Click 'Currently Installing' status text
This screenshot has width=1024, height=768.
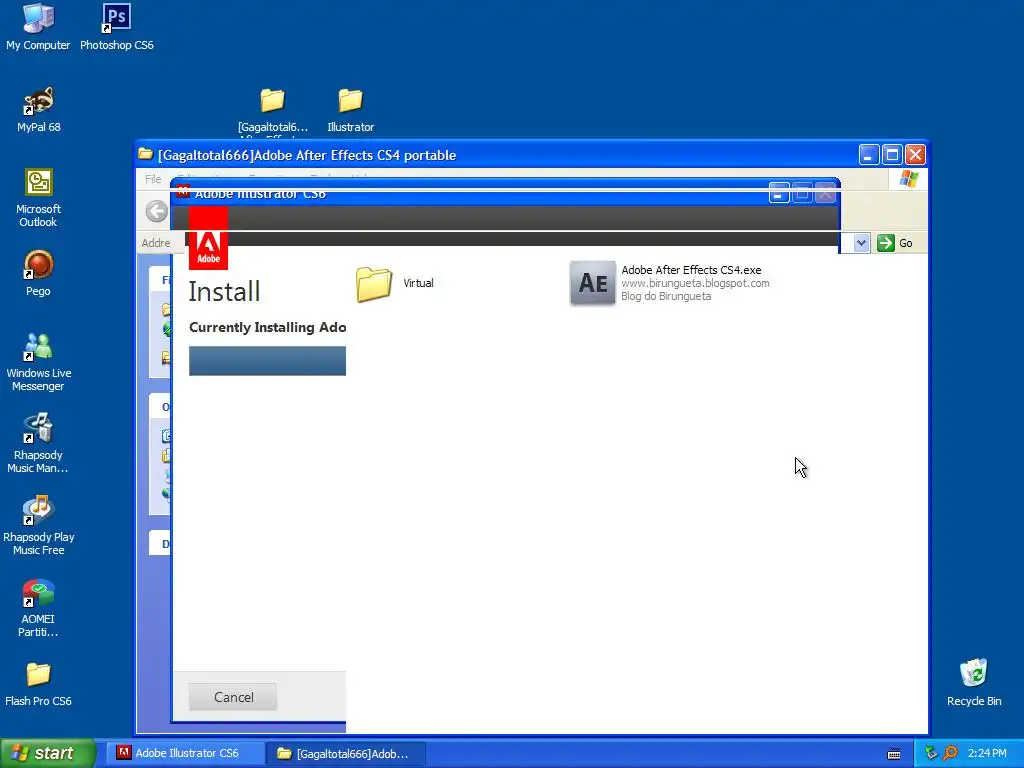point(268,327)
